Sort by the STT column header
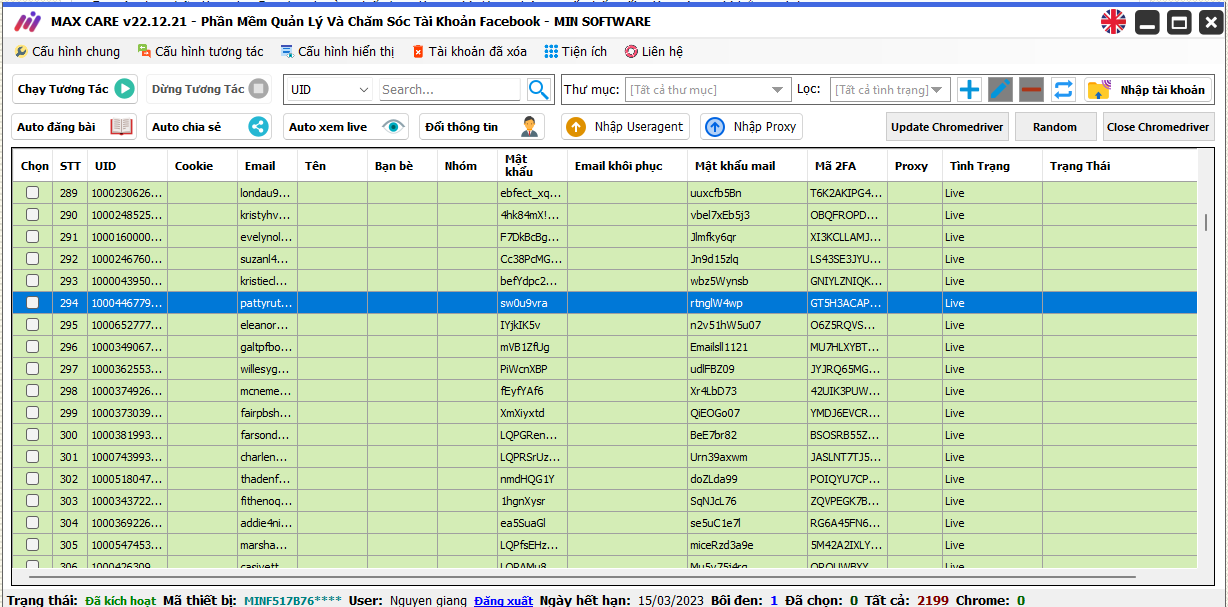The image size is (1228, 607). 70,166
